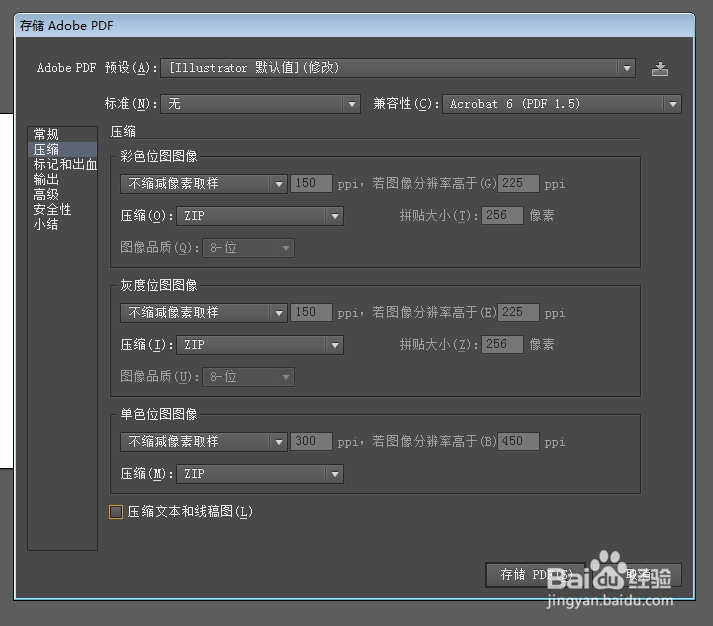Open the 兼容性 Acrobat 6 dropdown
Screen dimensions: 713x626
(x=562, y=104)
